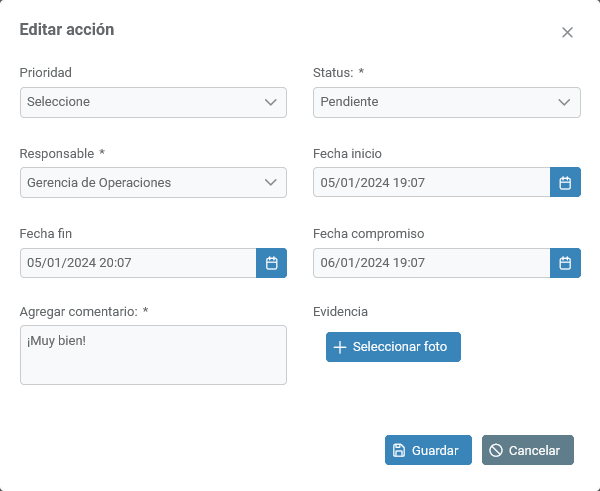This screenshot has height=491, width=600.
Task: Click the chevron arrow of the Prioridad field
Action: coord(271,102)
